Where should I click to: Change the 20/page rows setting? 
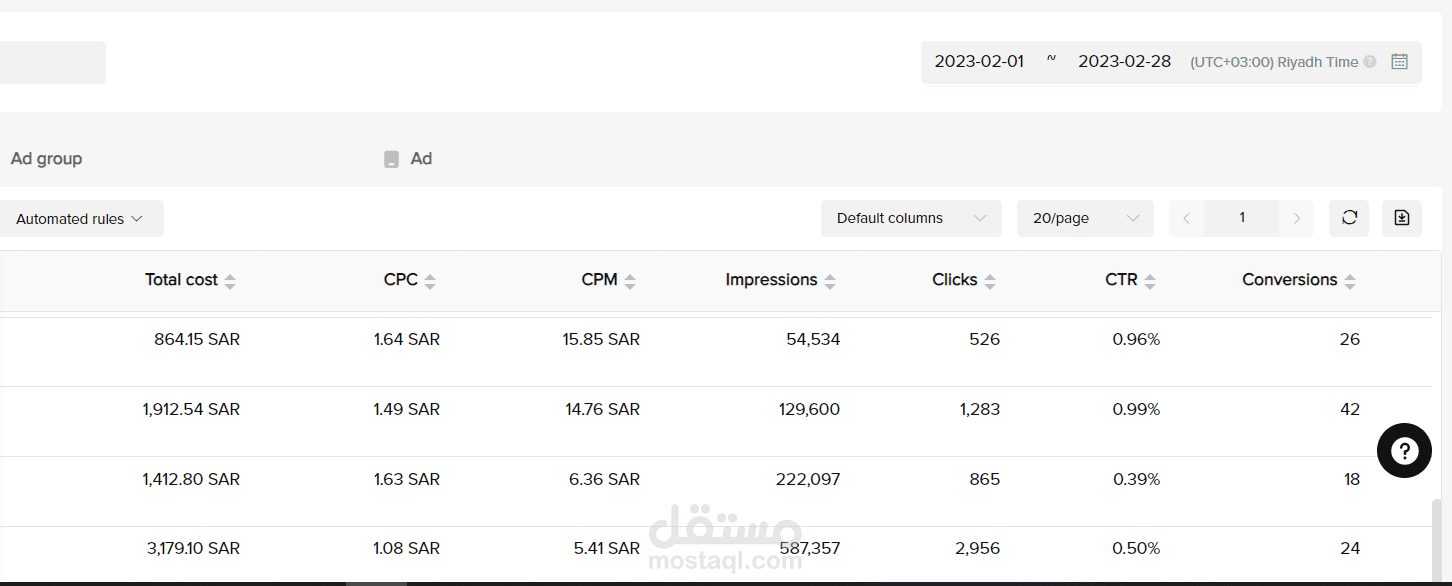[x=1085, y=219]
